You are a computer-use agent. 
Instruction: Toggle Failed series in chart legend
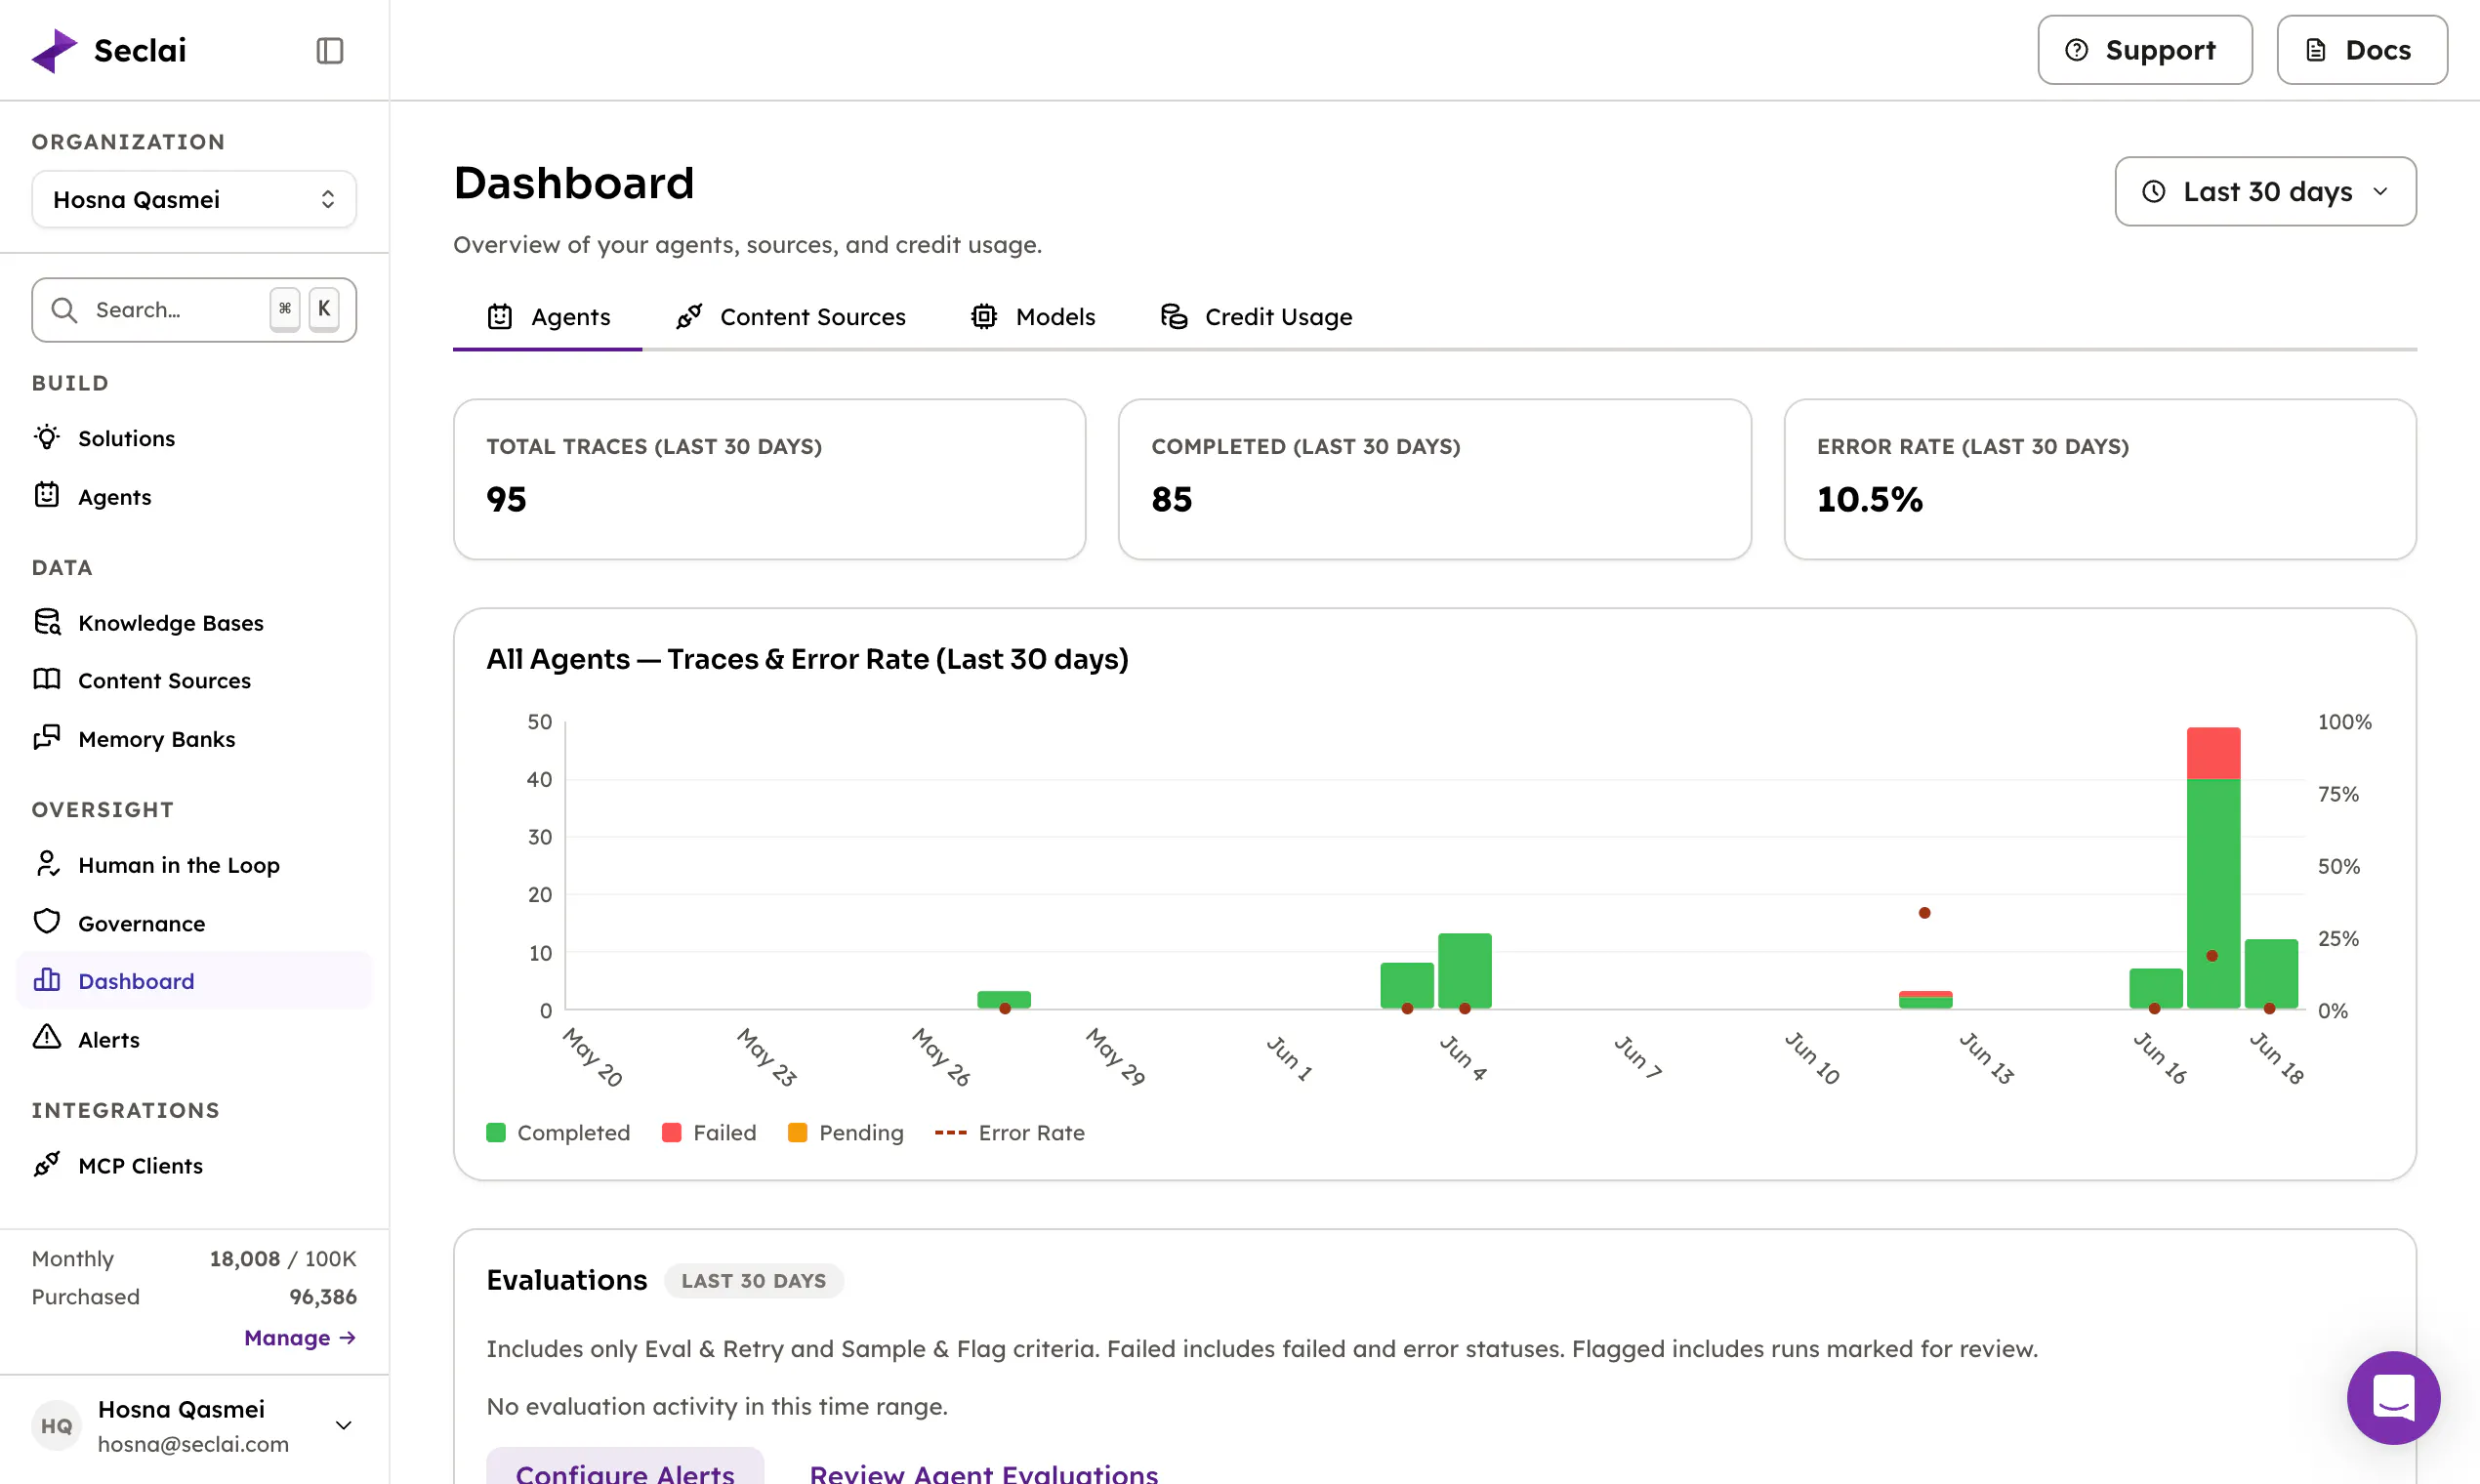click(709, 1133)
